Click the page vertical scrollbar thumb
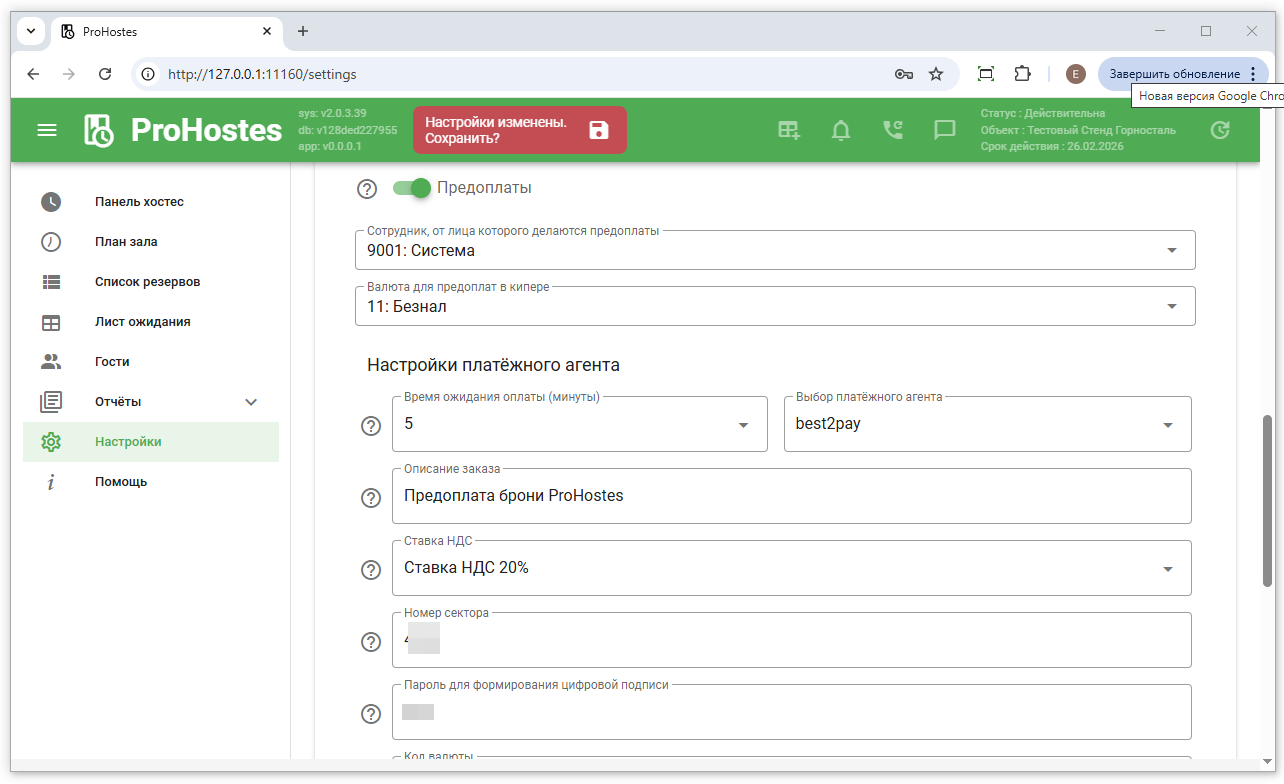The width and height of the screenshot is (1284, 784). (1268, 500)
